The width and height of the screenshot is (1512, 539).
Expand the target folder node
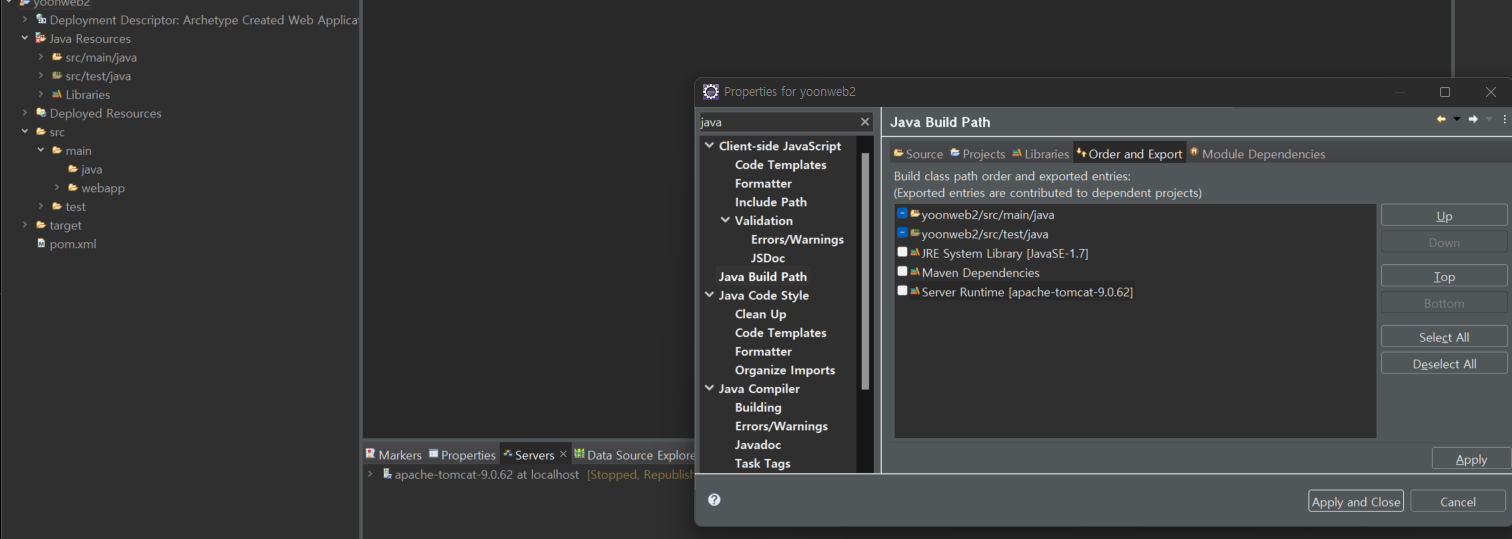[x=25, y=225]
